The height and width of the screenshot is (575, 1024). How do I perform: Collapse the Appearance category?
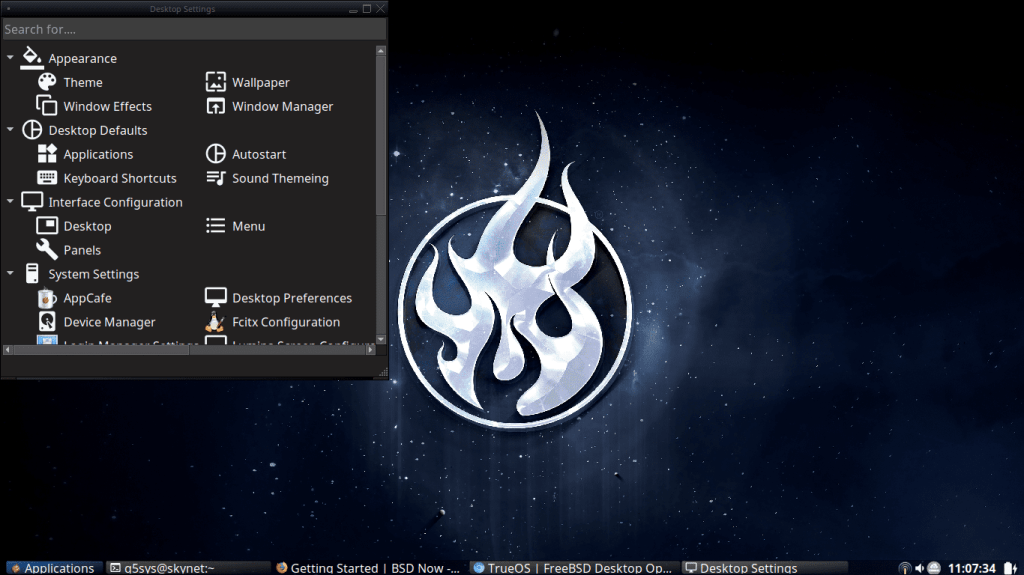[10, 58]
